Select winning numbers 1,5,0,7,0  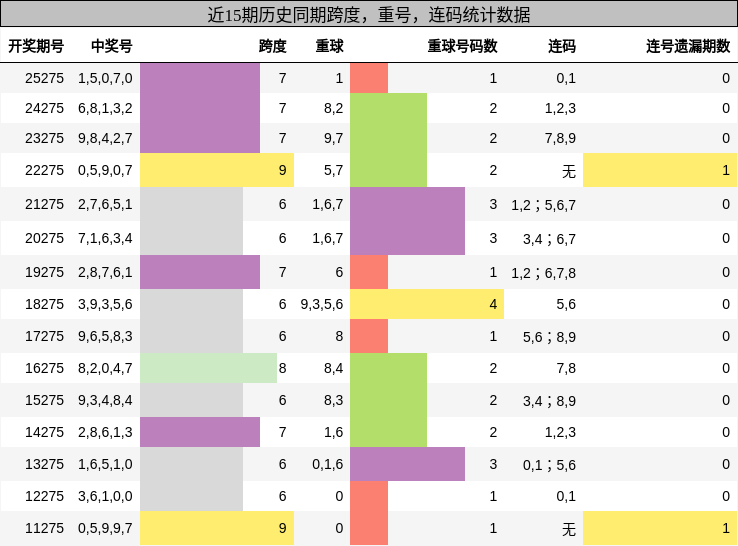click(105, 78)
